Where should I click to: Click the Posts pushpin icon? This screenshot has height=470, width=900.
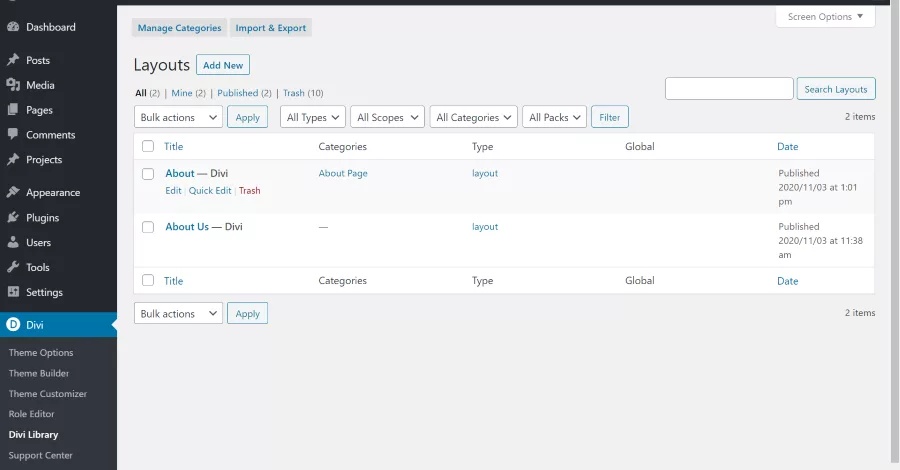13,60
